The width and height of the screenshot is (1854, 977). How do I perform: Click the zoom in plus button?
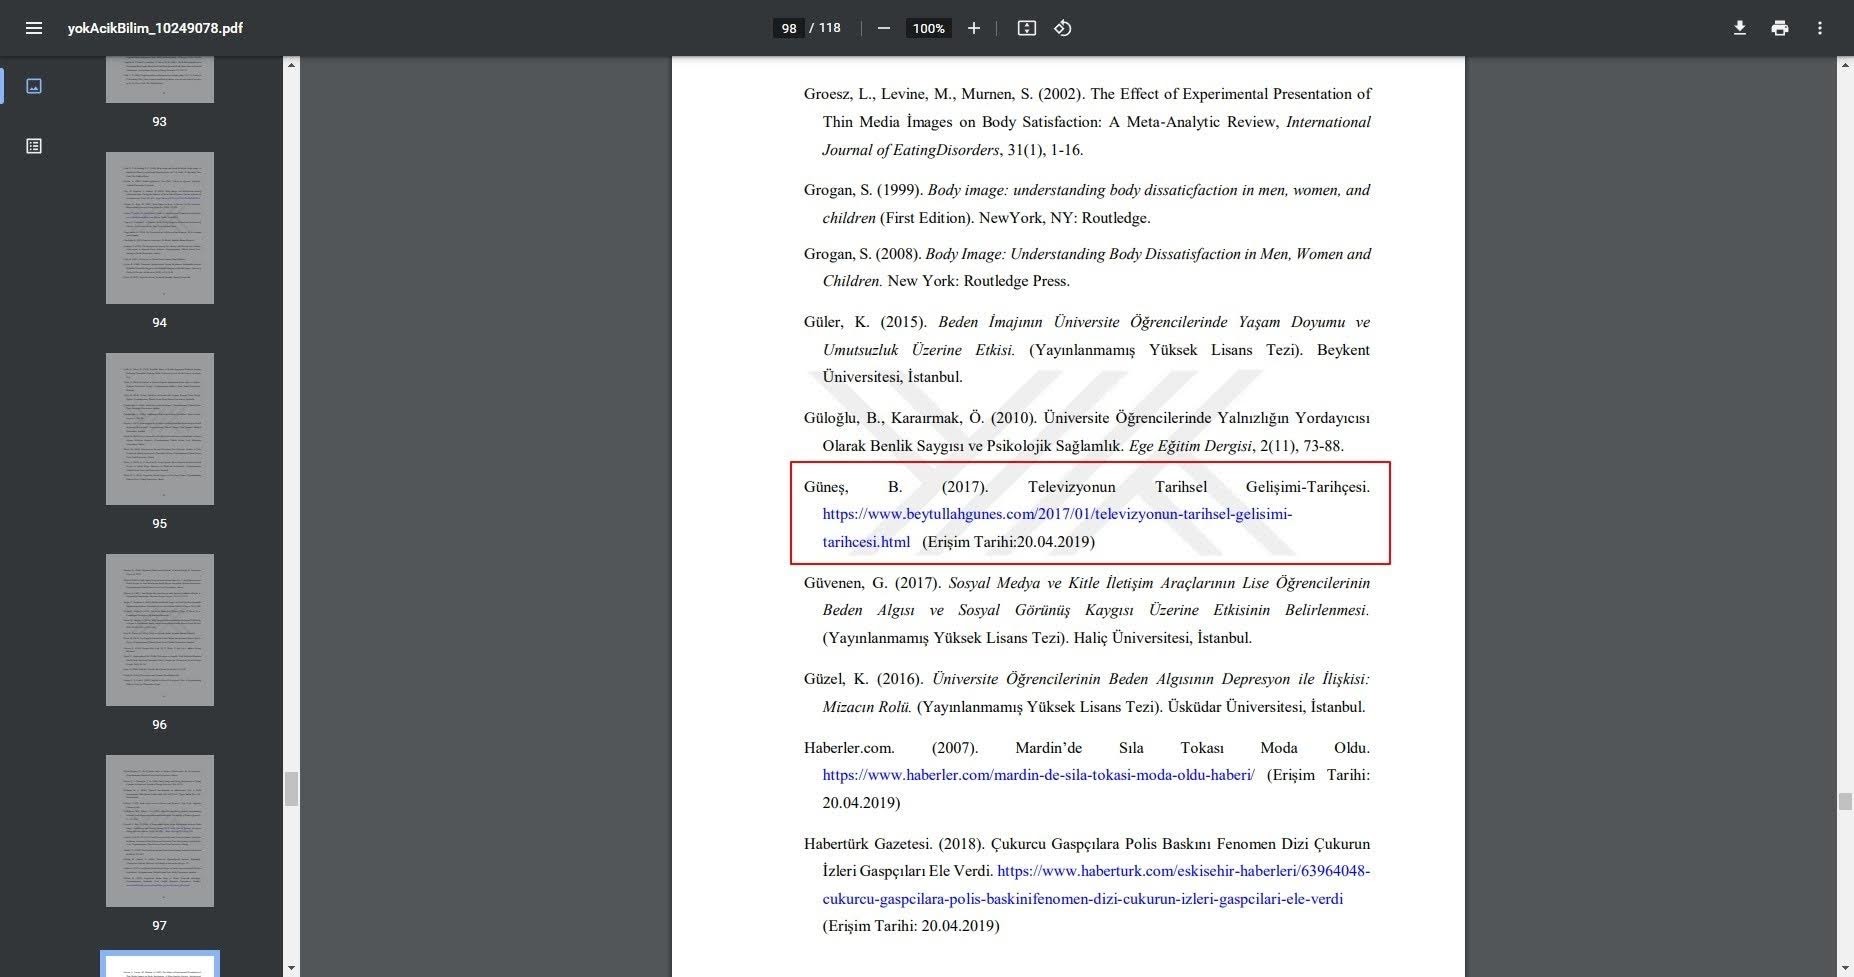[973, 28]
